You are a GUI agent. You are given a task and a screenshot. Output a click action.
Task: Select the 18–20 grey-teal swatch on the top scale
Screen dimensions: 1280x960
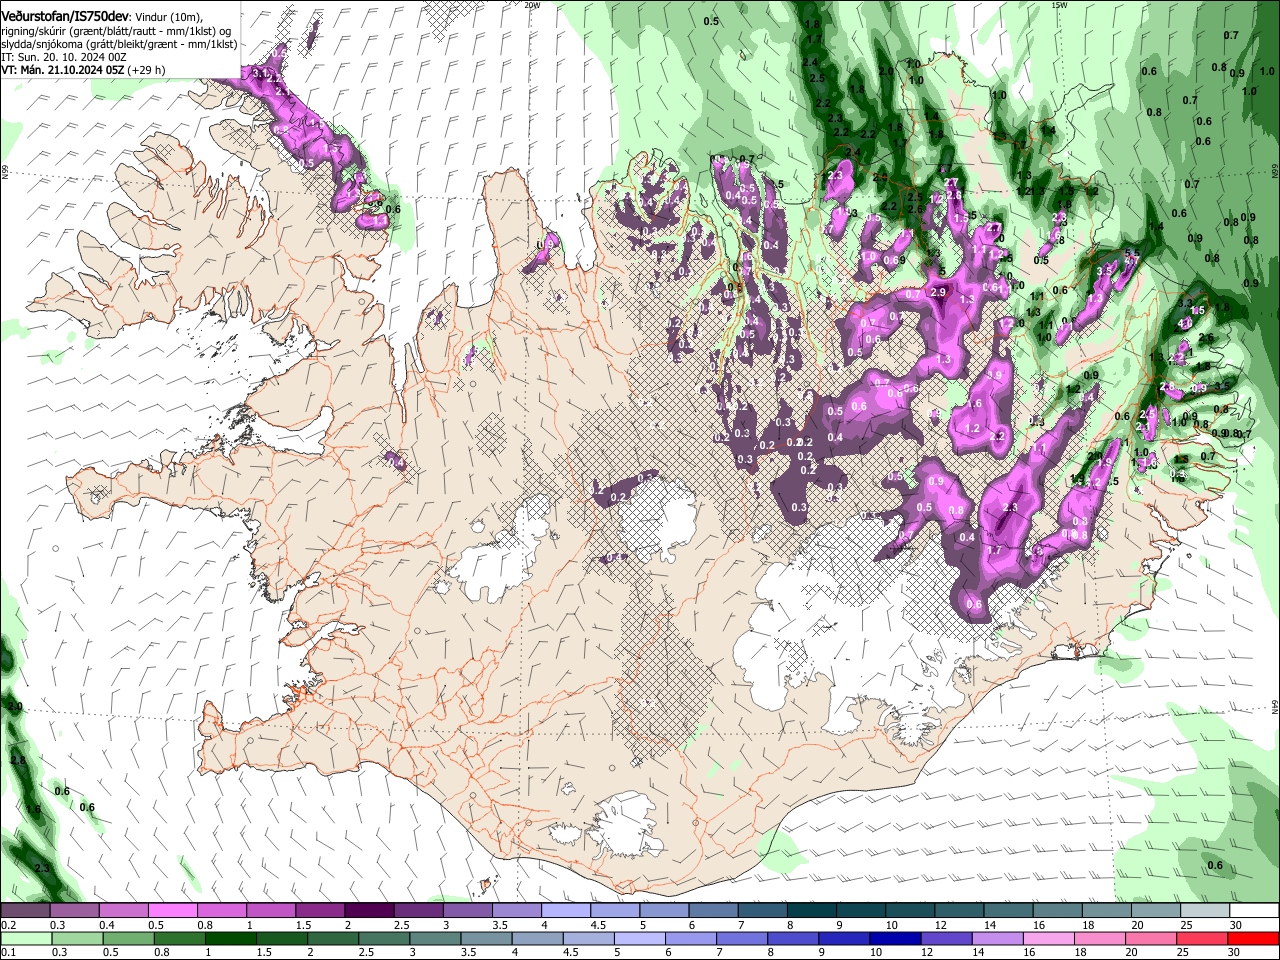pos(1106,911)
